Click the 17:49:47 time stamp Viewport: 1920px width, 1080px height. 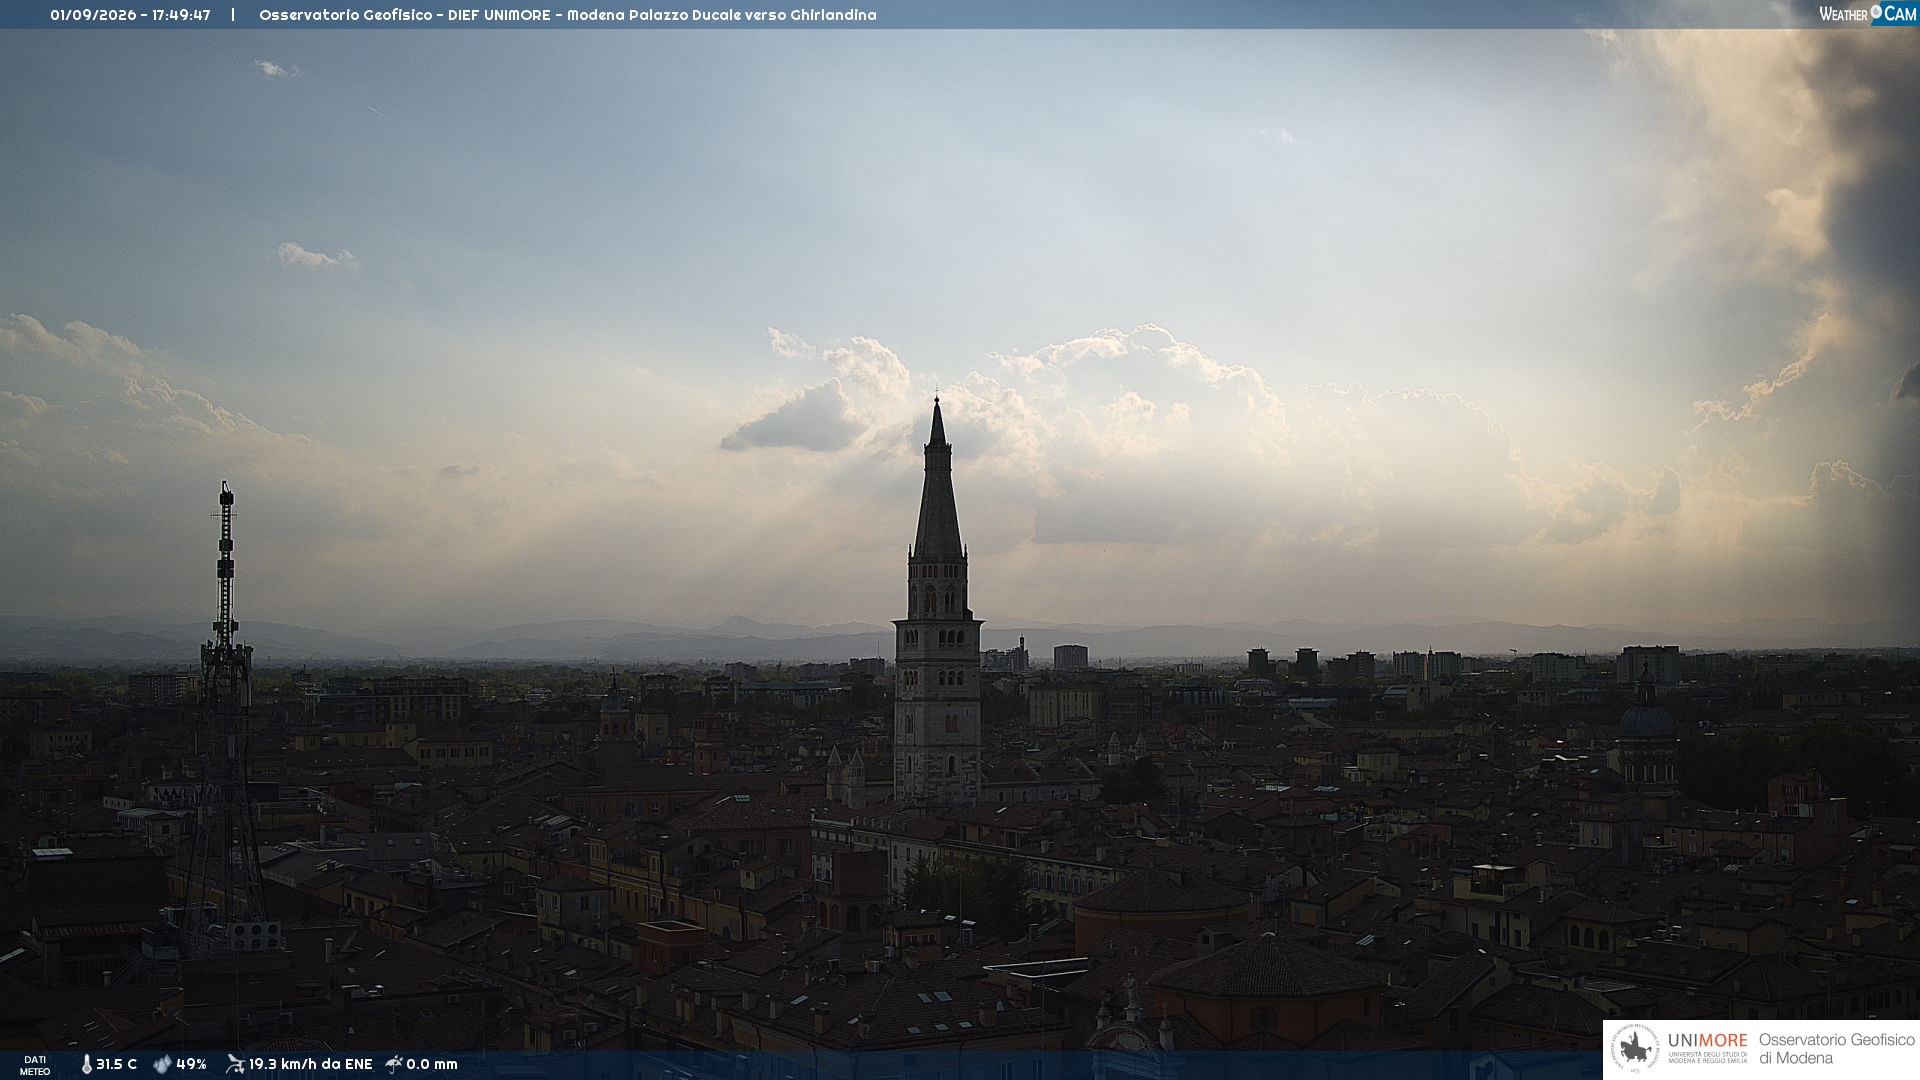tap(181, 15)
